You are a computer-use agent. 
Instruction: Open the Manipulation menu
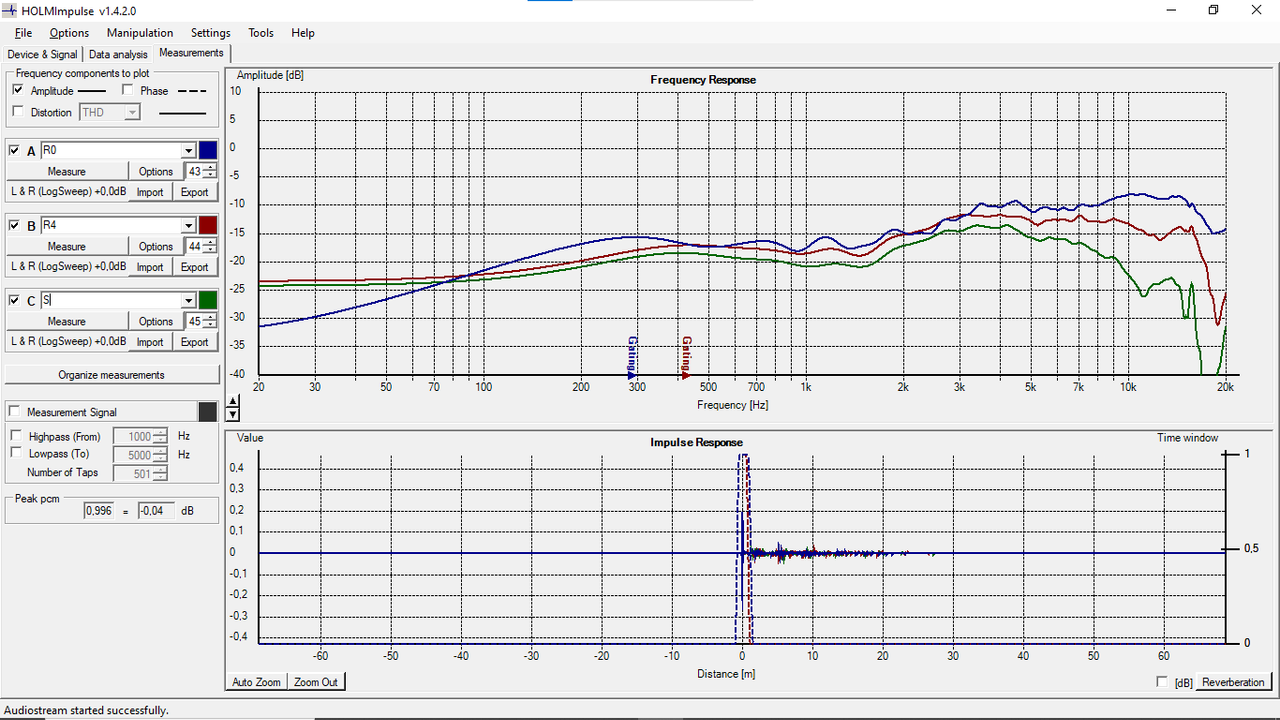[140, 33]
